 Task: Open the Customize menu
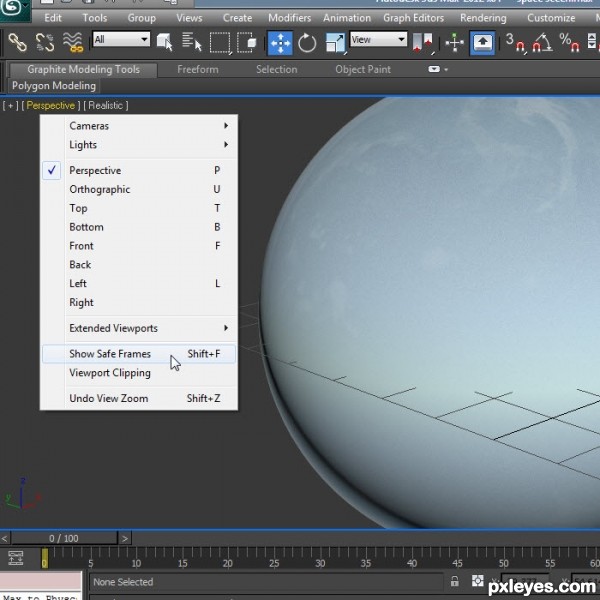[551, 18]
